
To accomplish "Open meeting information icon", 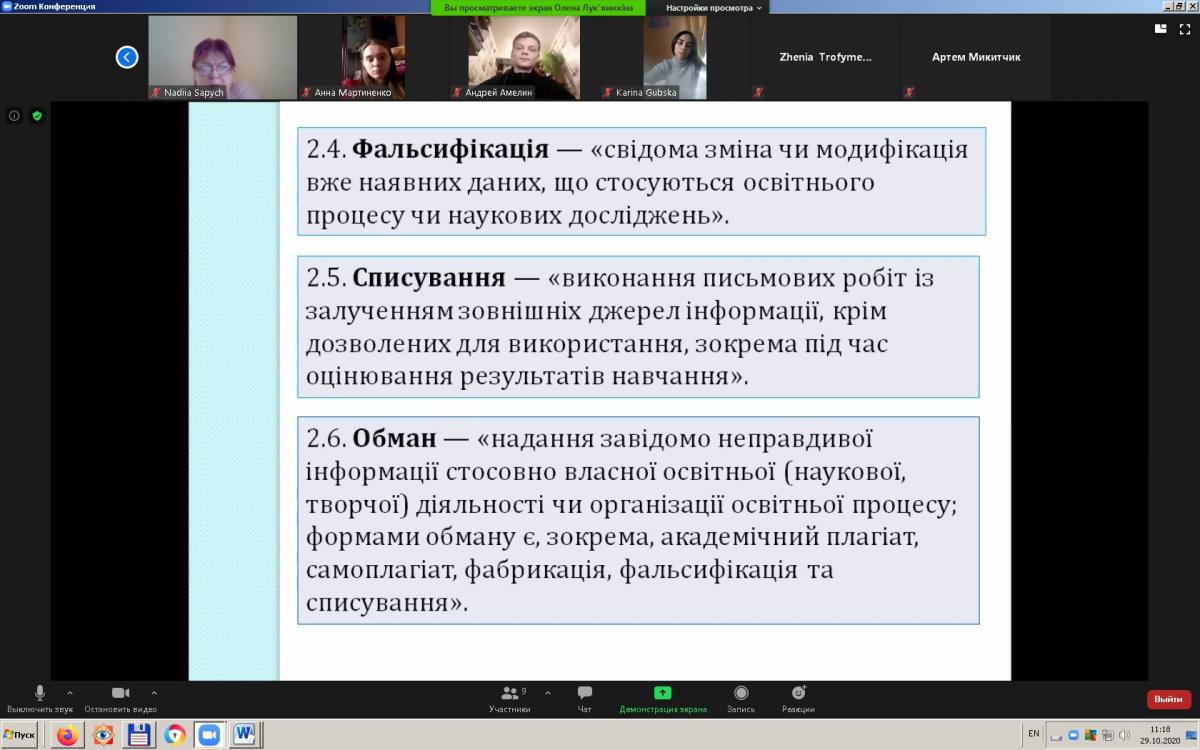I will coord(14,116).
